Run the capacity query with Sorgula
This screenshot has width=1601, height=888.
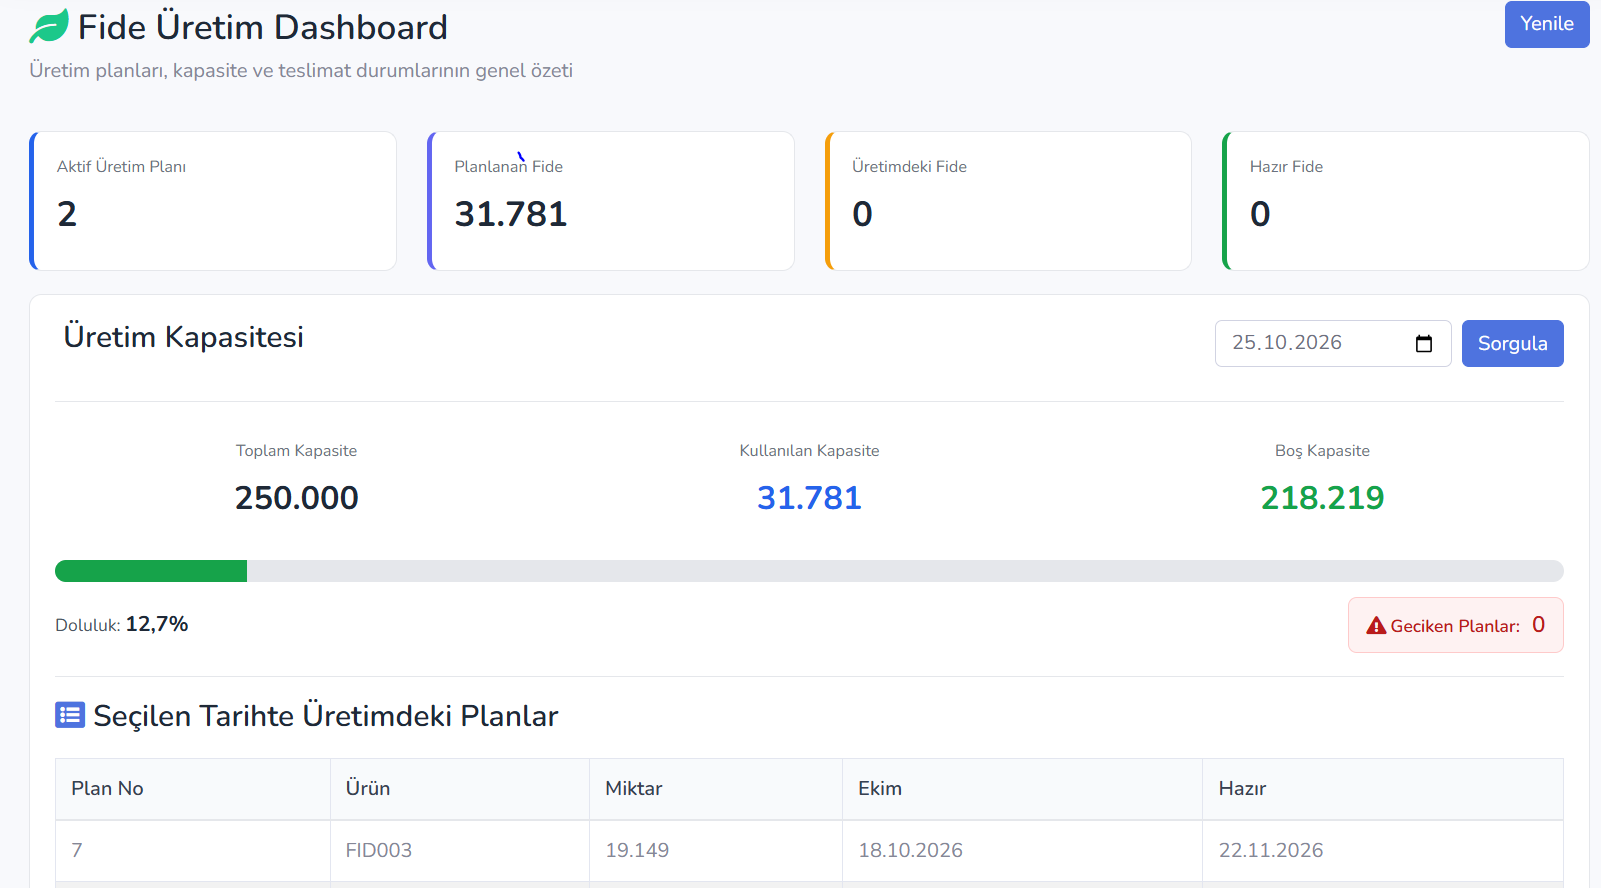pos(1512,343)
